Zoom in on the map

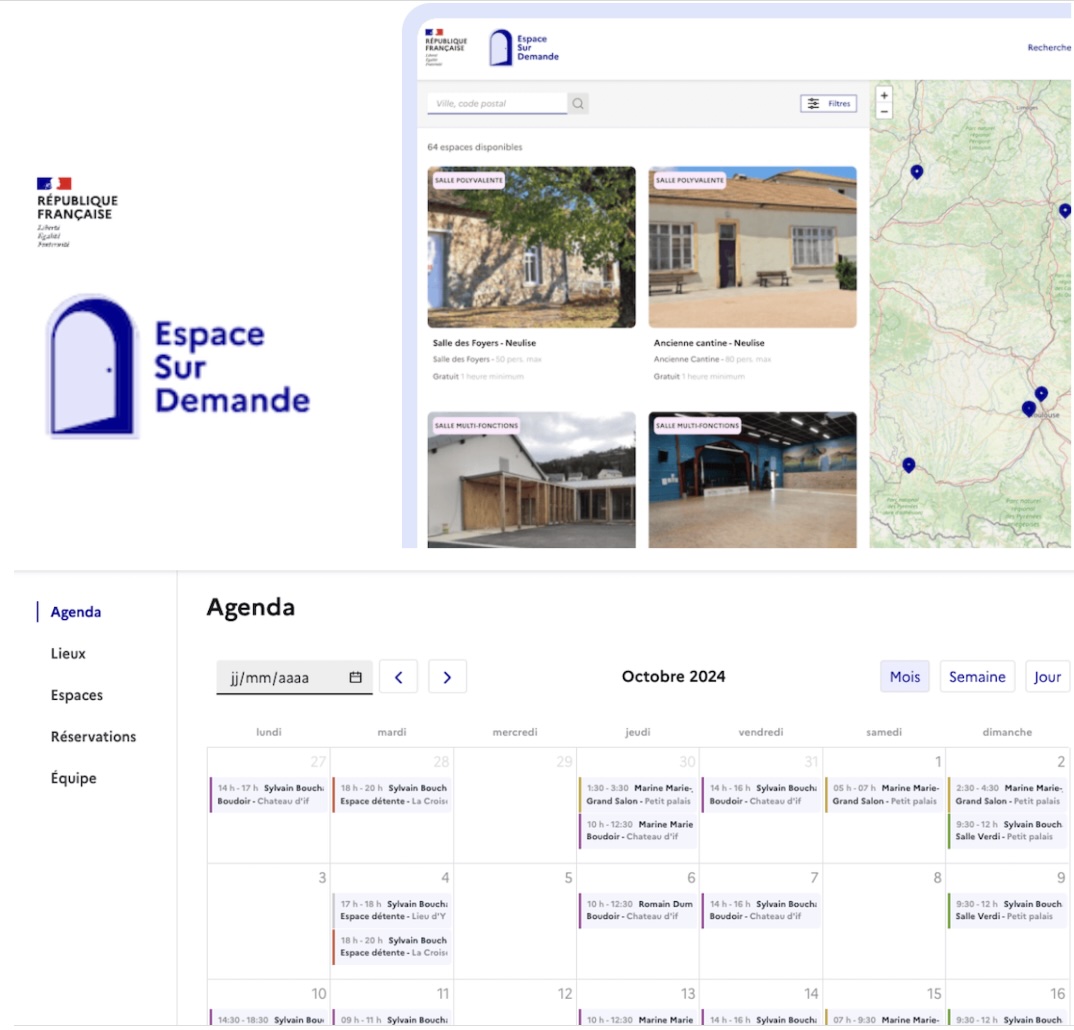pyautogui.click(x=884, y=96)
